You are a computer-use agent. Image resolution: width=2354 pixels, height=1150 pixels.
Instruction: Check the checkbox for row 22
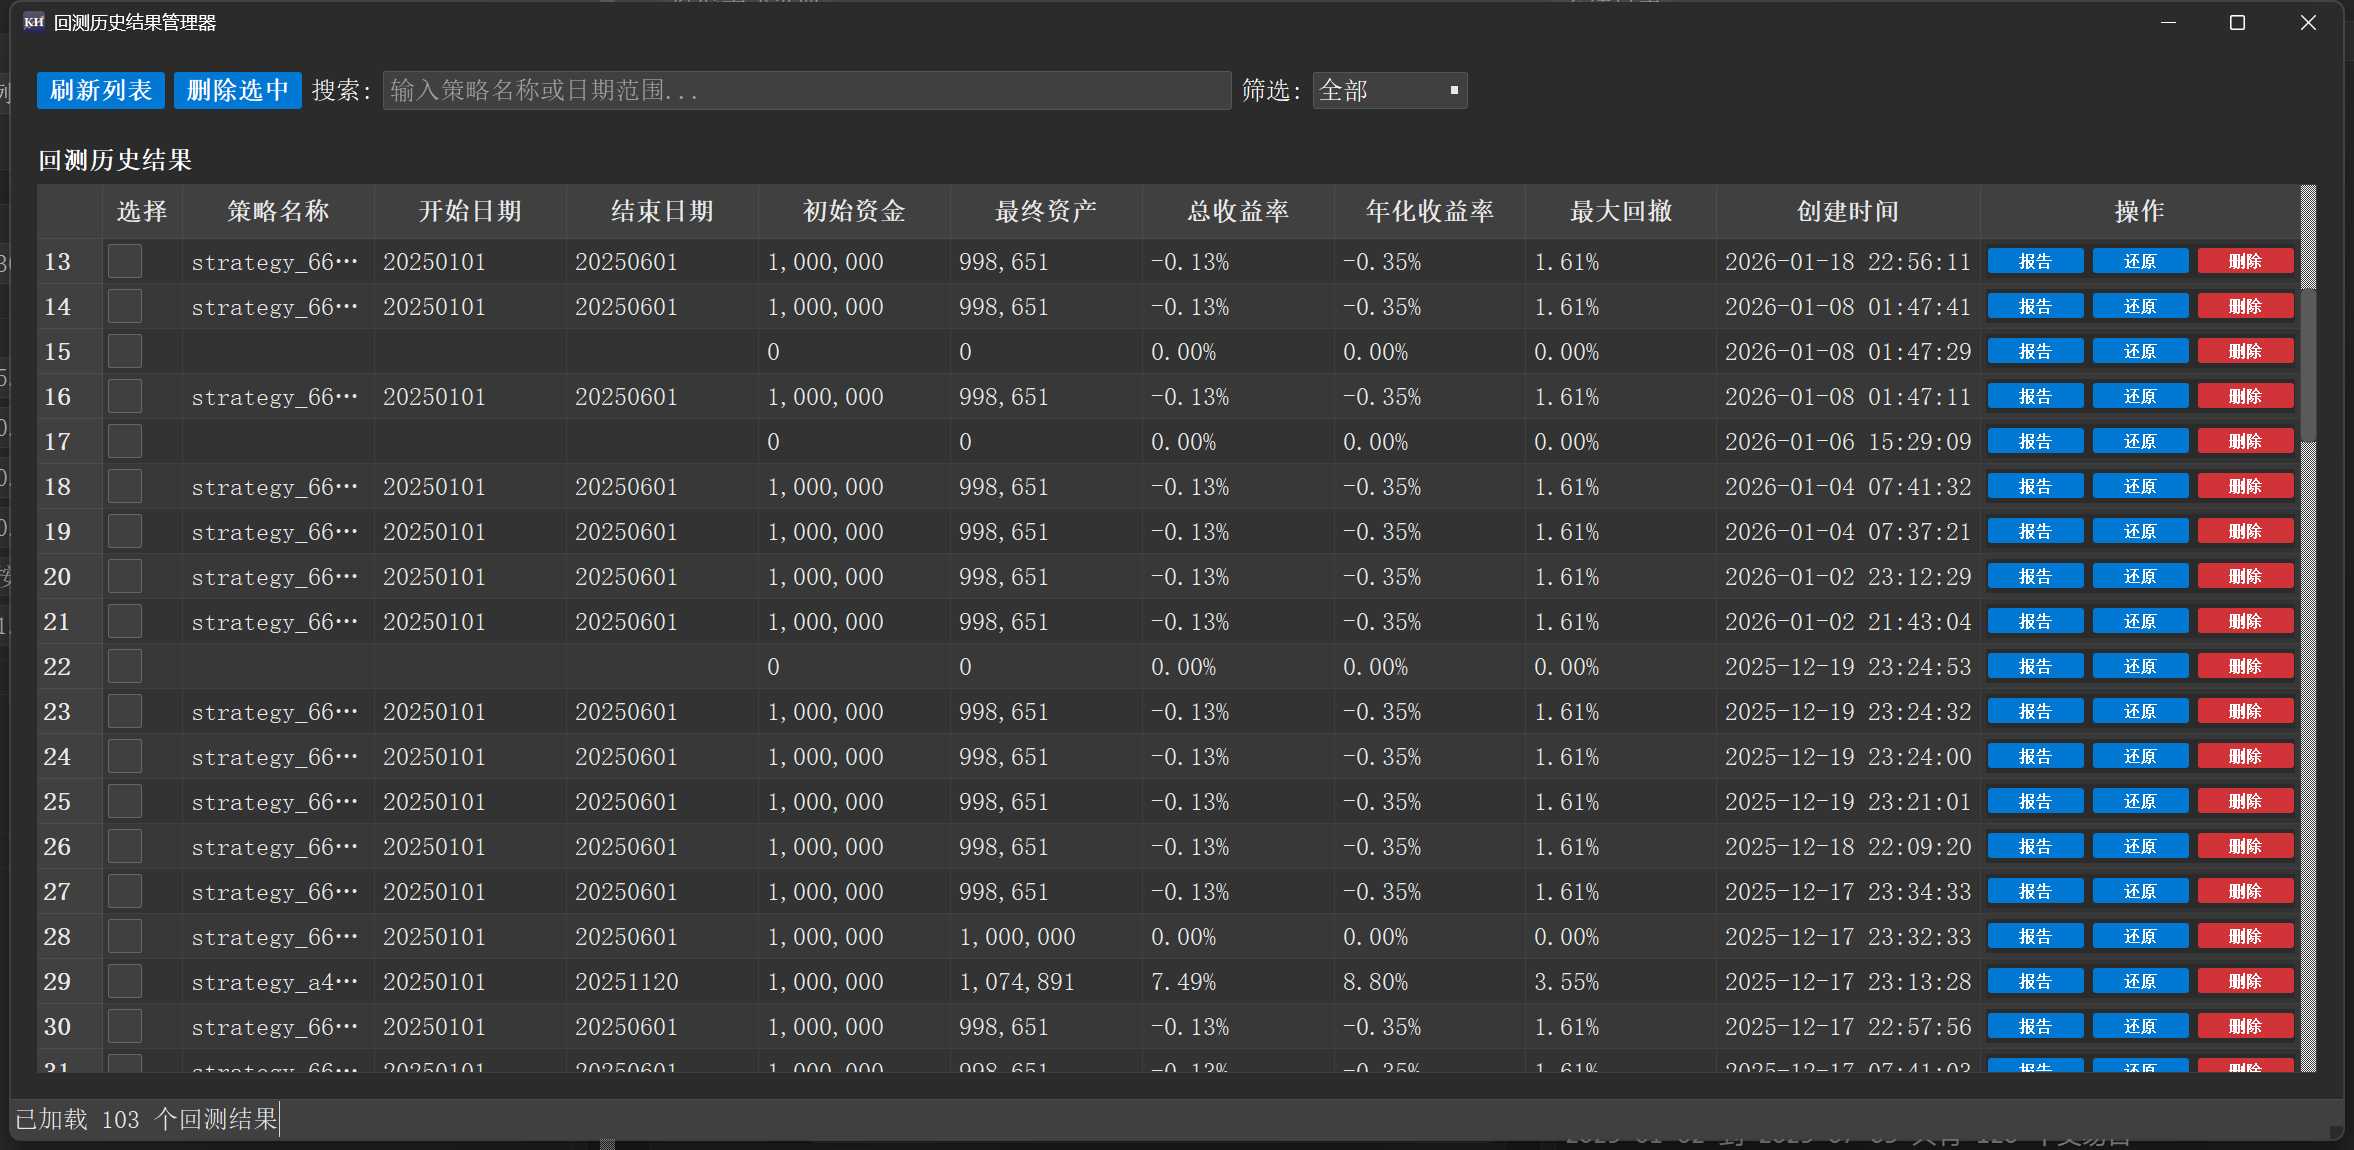pos(125,667)
